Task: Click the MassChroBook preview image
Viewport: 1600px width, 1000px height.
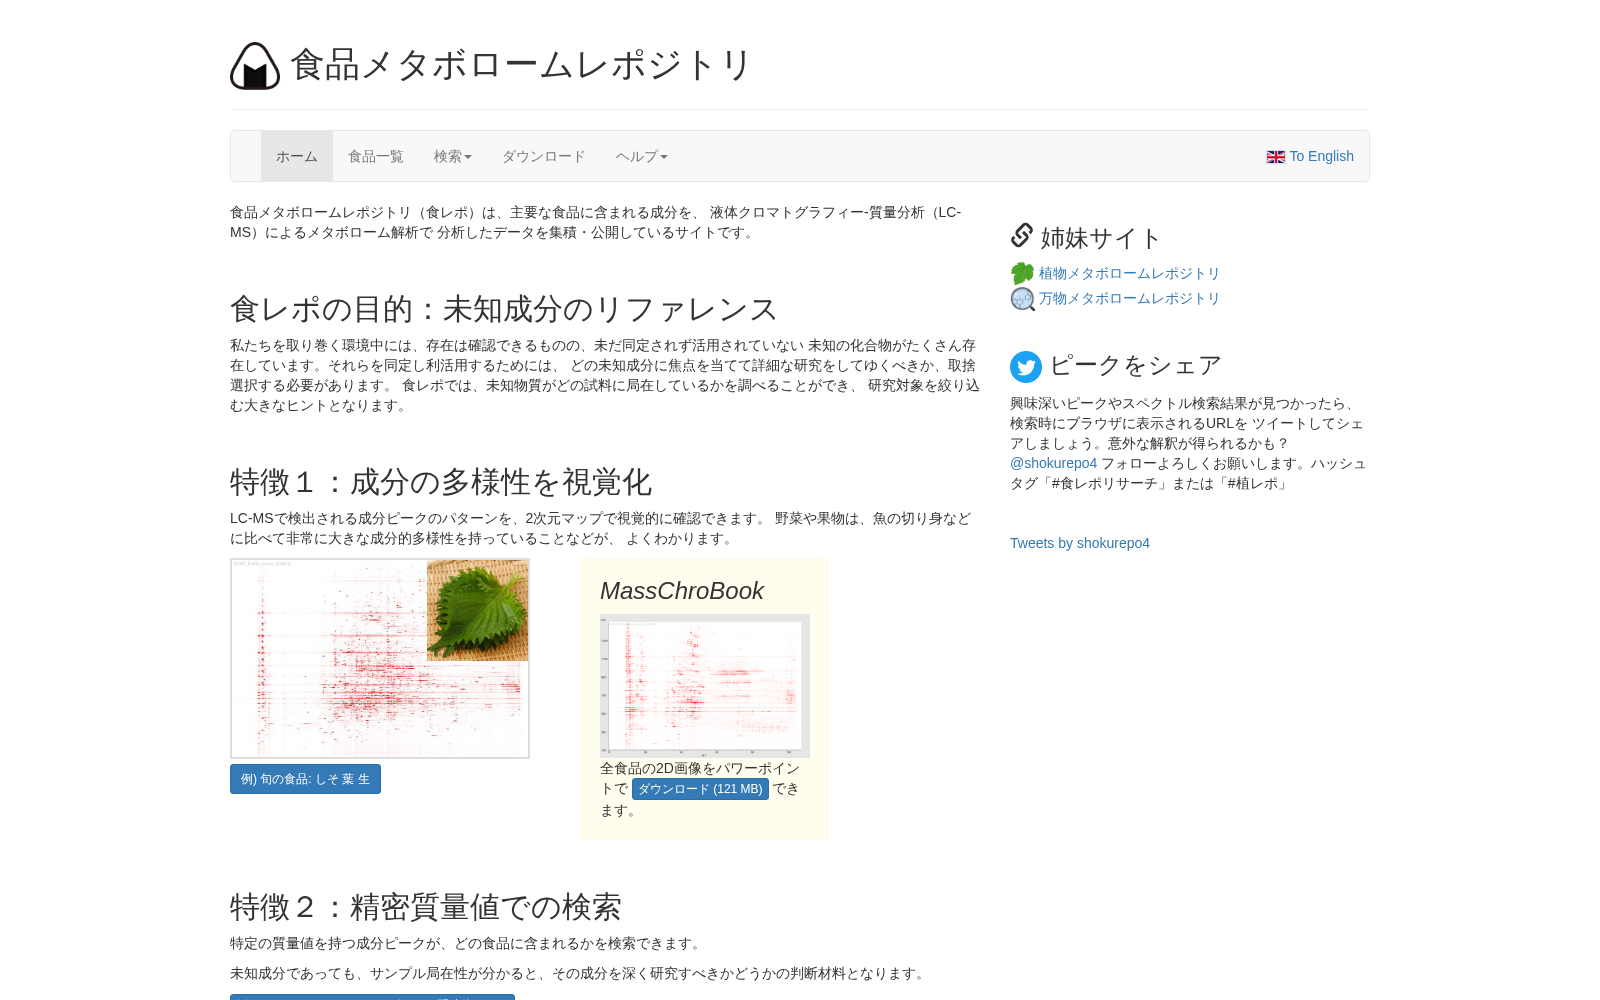Action: (x=705, y=685)
